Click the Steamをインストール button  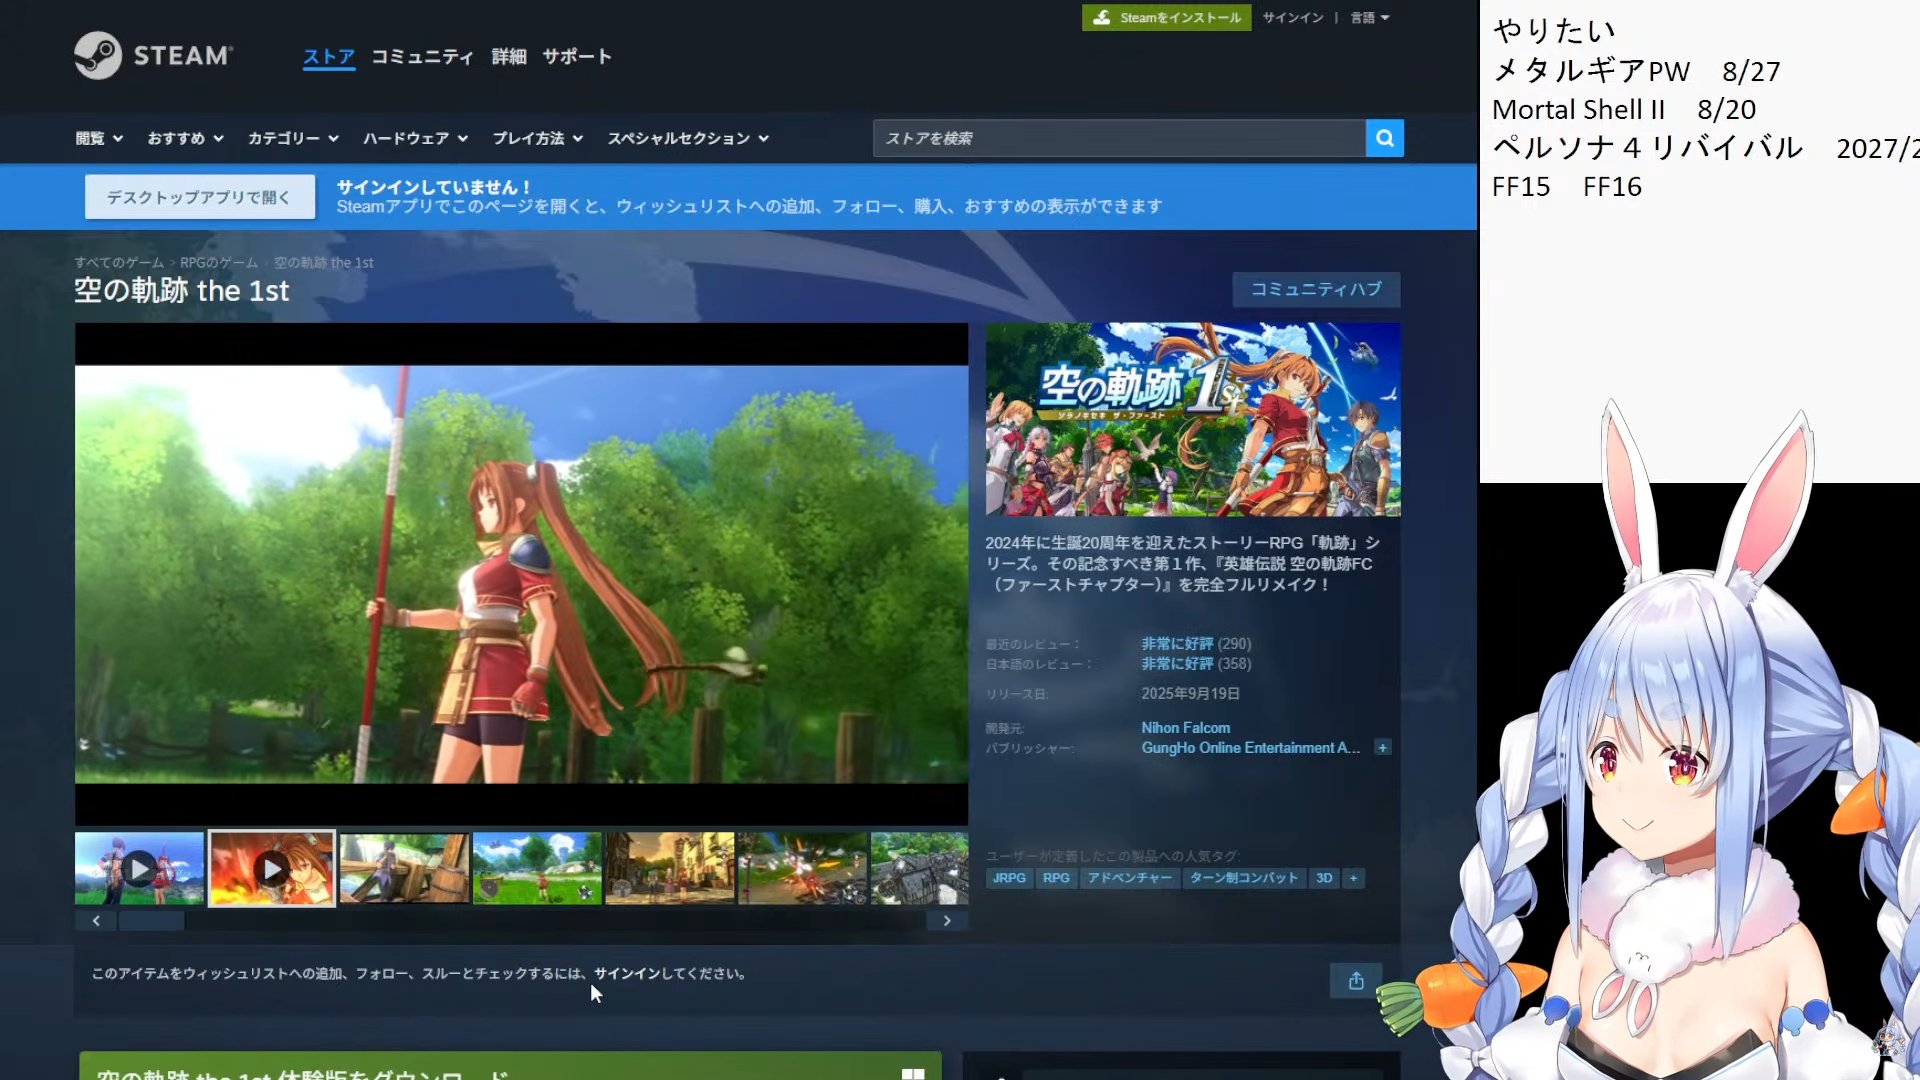point(1166,18)
